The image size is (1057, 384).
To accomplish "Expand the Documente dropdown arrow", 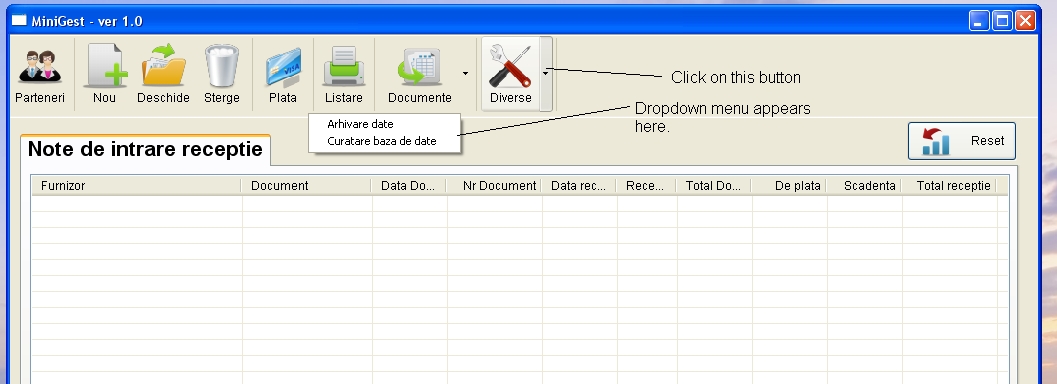I will pos(464,73).
